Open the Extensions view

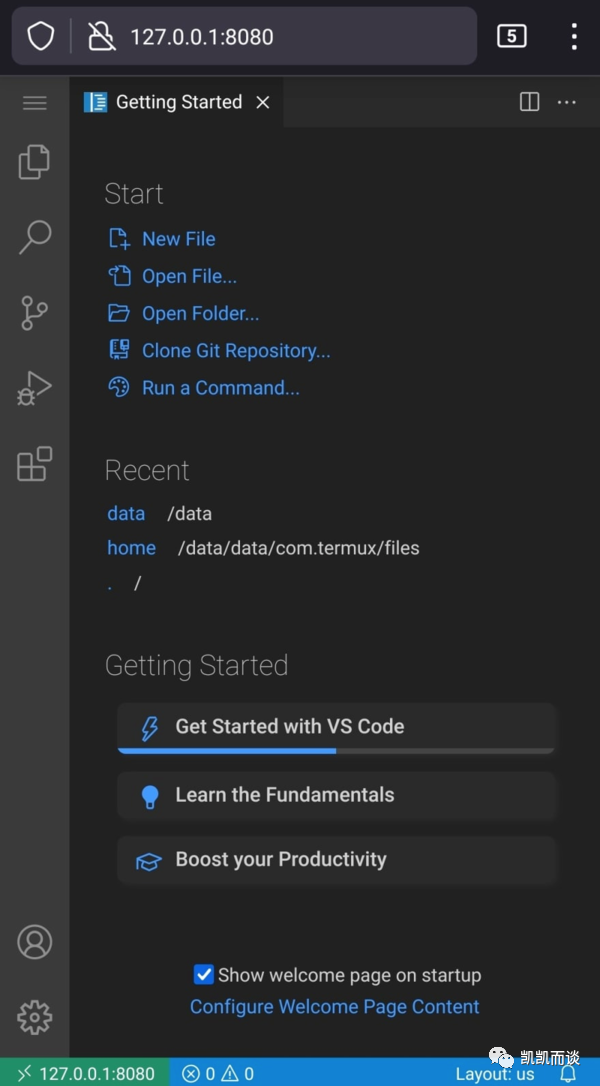35,463
